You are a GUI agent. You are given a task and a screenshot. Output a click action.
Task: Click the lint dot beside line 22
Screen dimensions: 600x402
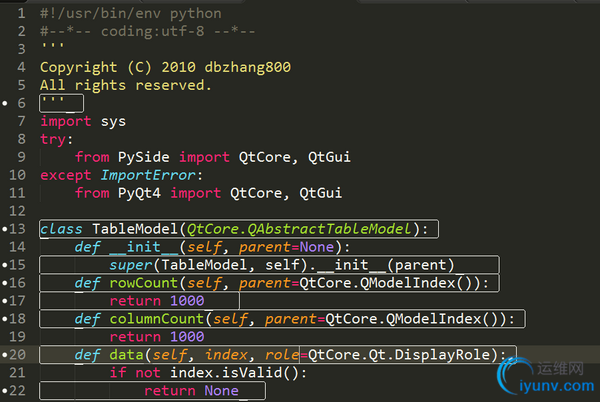pyautogui.click(x=5, y=391)
